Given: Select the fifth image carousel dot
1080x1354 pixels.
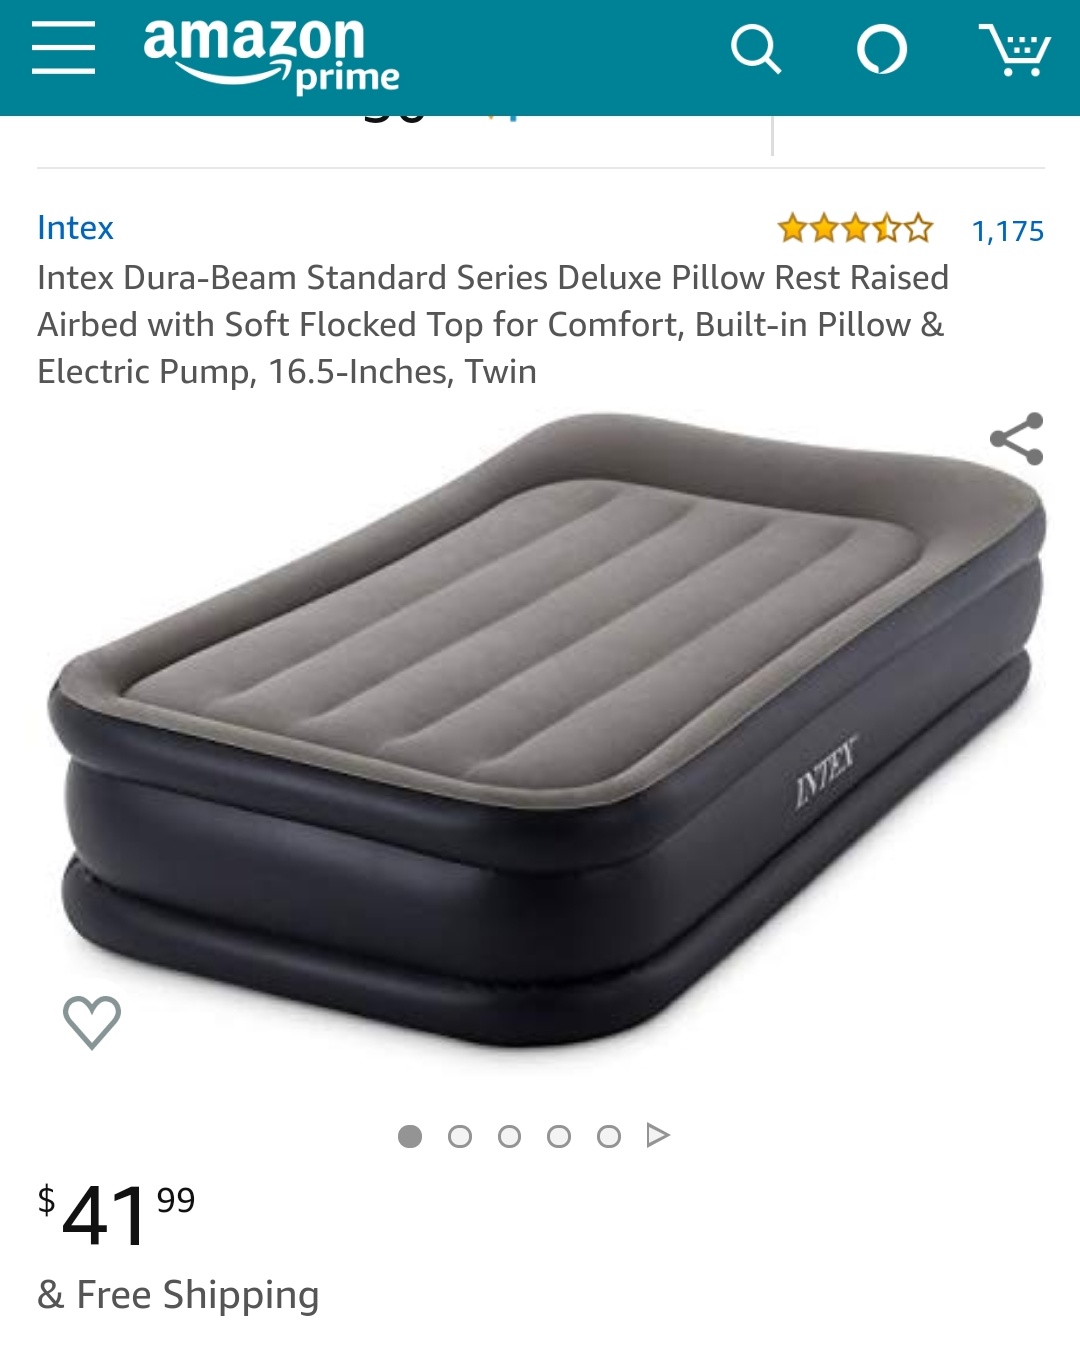Looking at the screenshot, I should pos(609,1136).
